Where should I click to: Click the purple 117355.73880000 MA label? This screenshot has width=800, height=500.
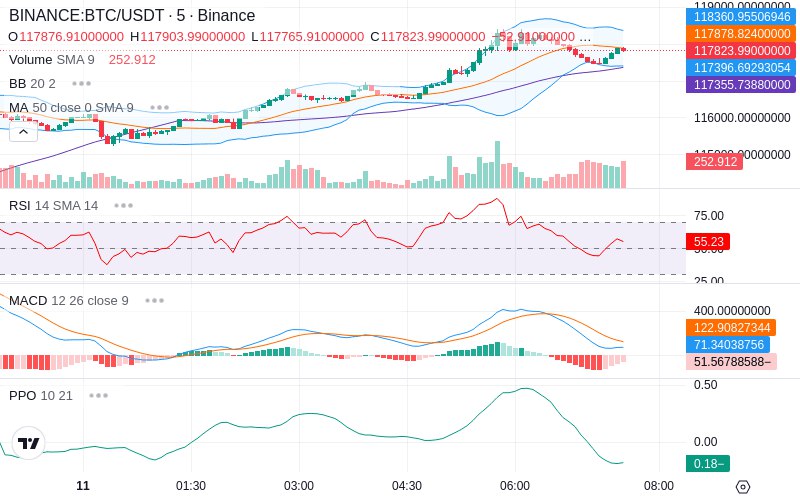741,84
